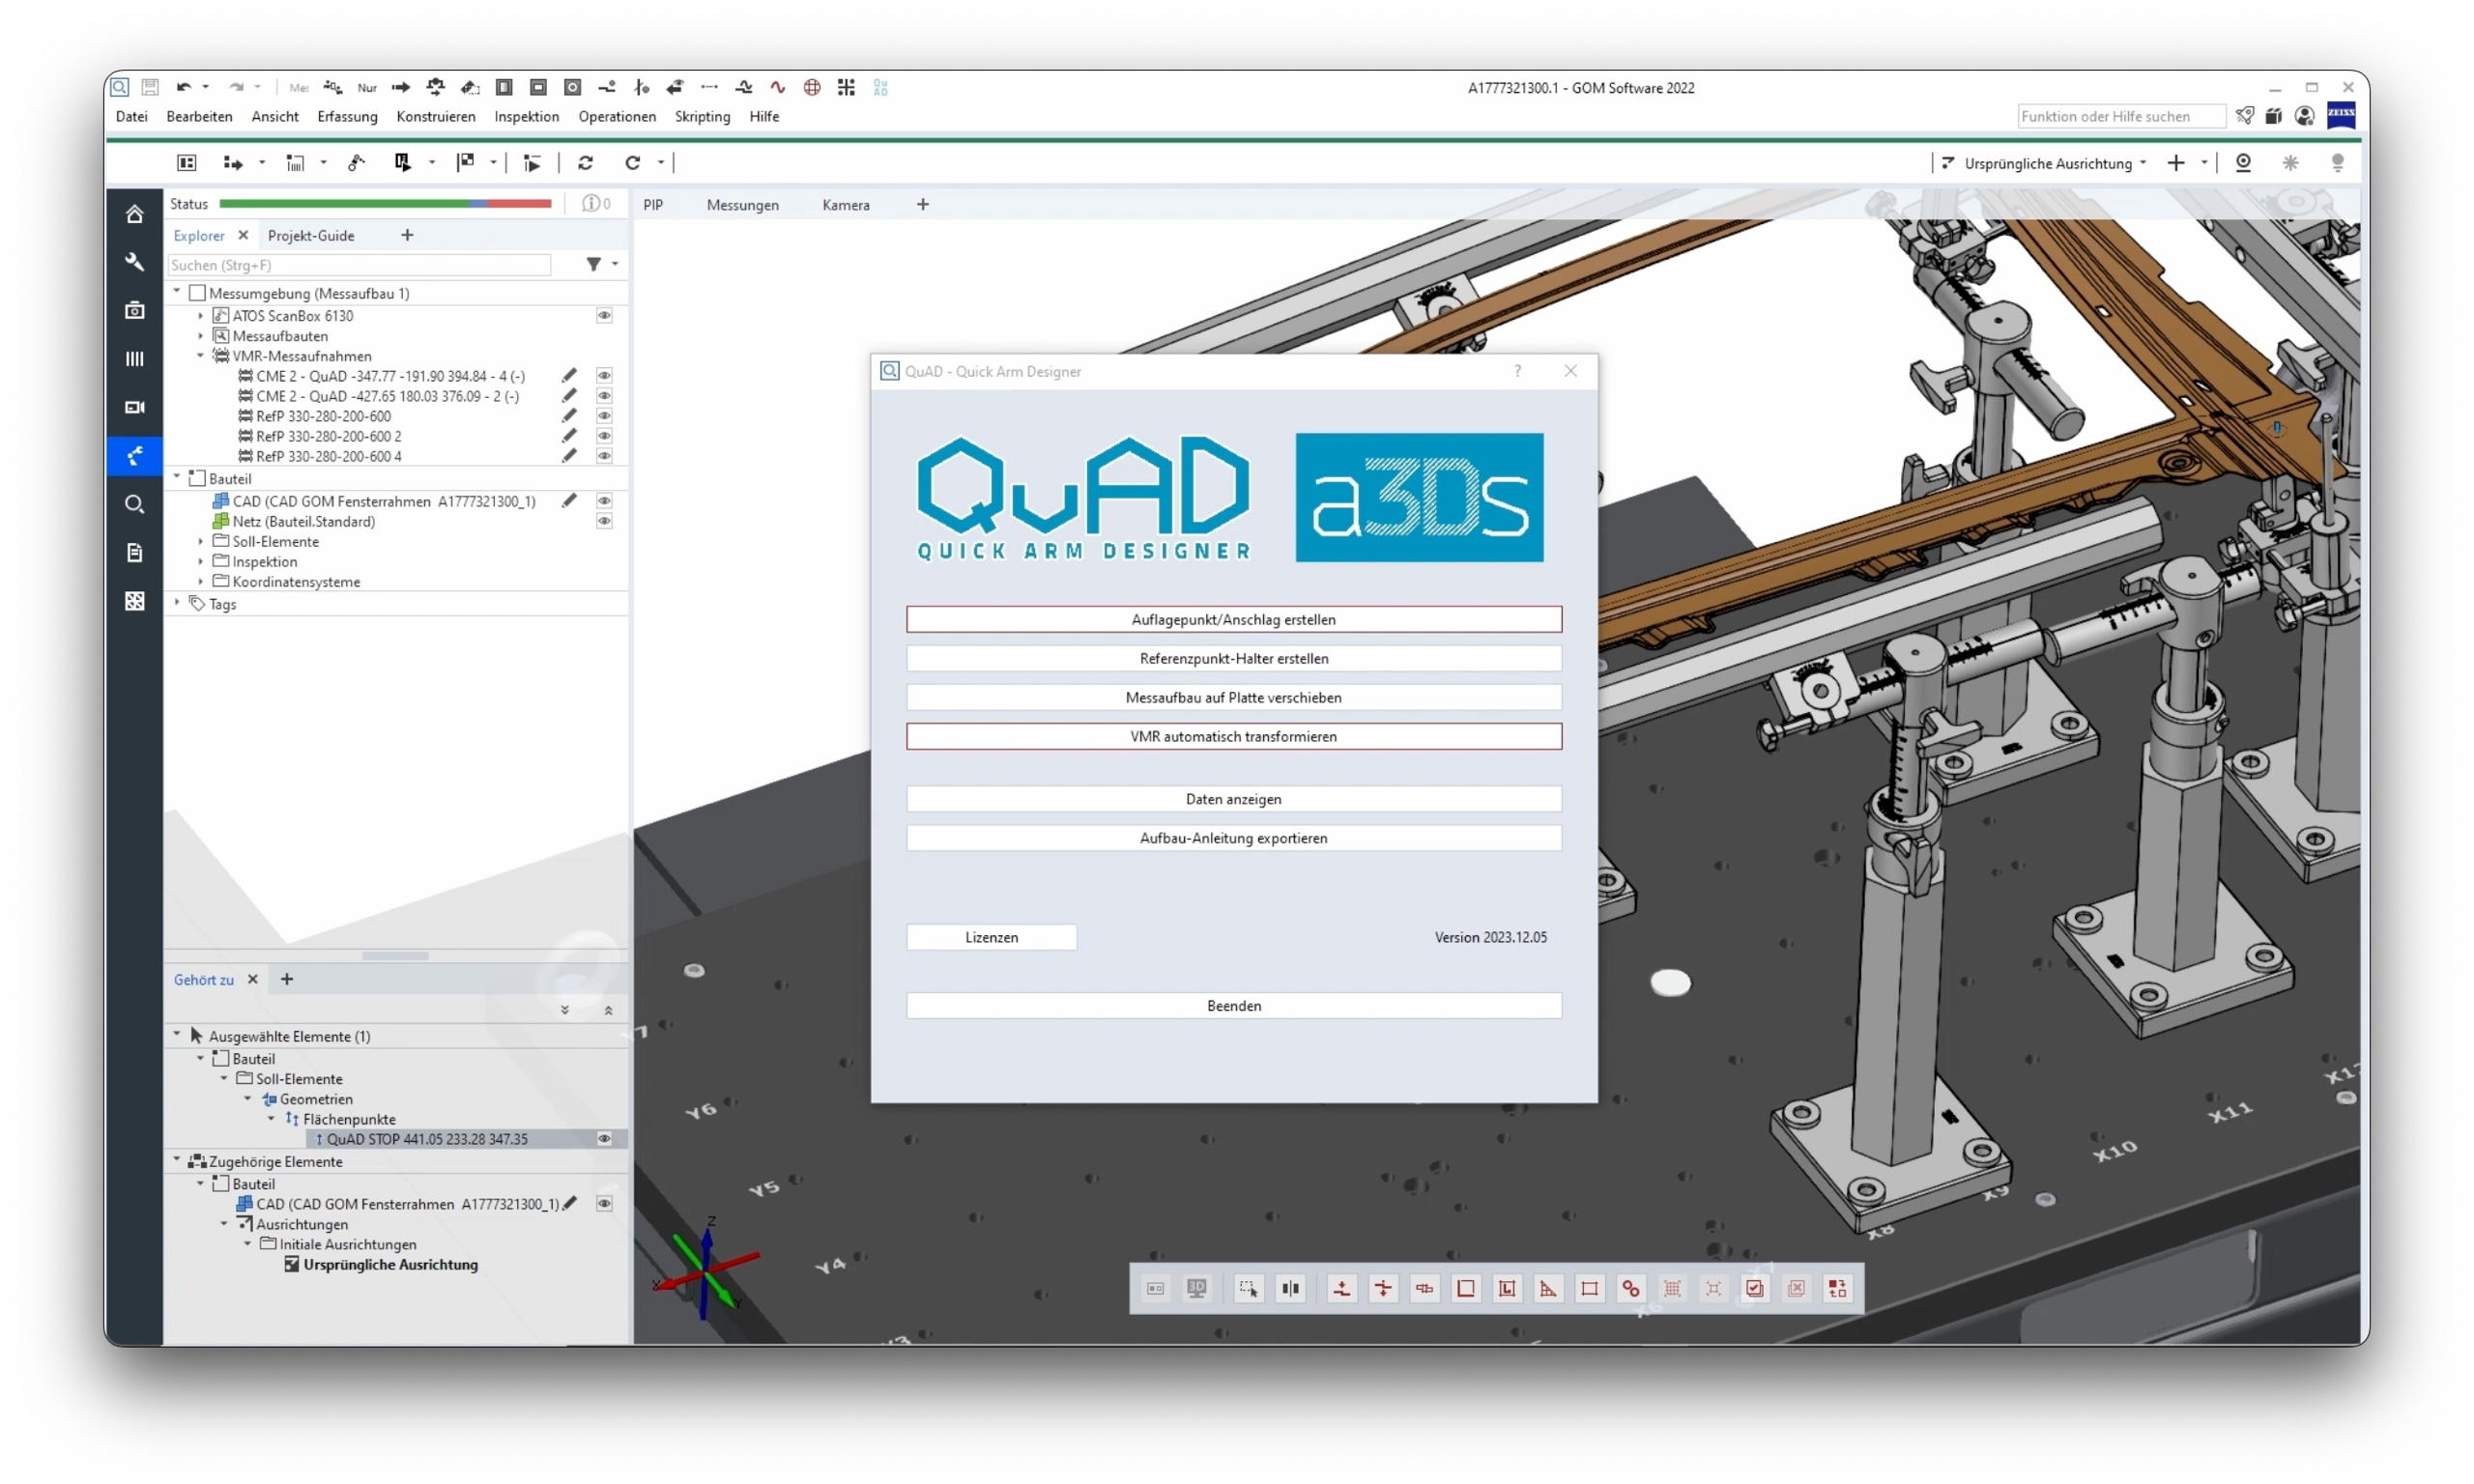Image resolution: width=2474 pixels, height=1484 pixels.
Task: Expand the ATOS ScanBox 6130 node
Action: (x=201, y=315)
